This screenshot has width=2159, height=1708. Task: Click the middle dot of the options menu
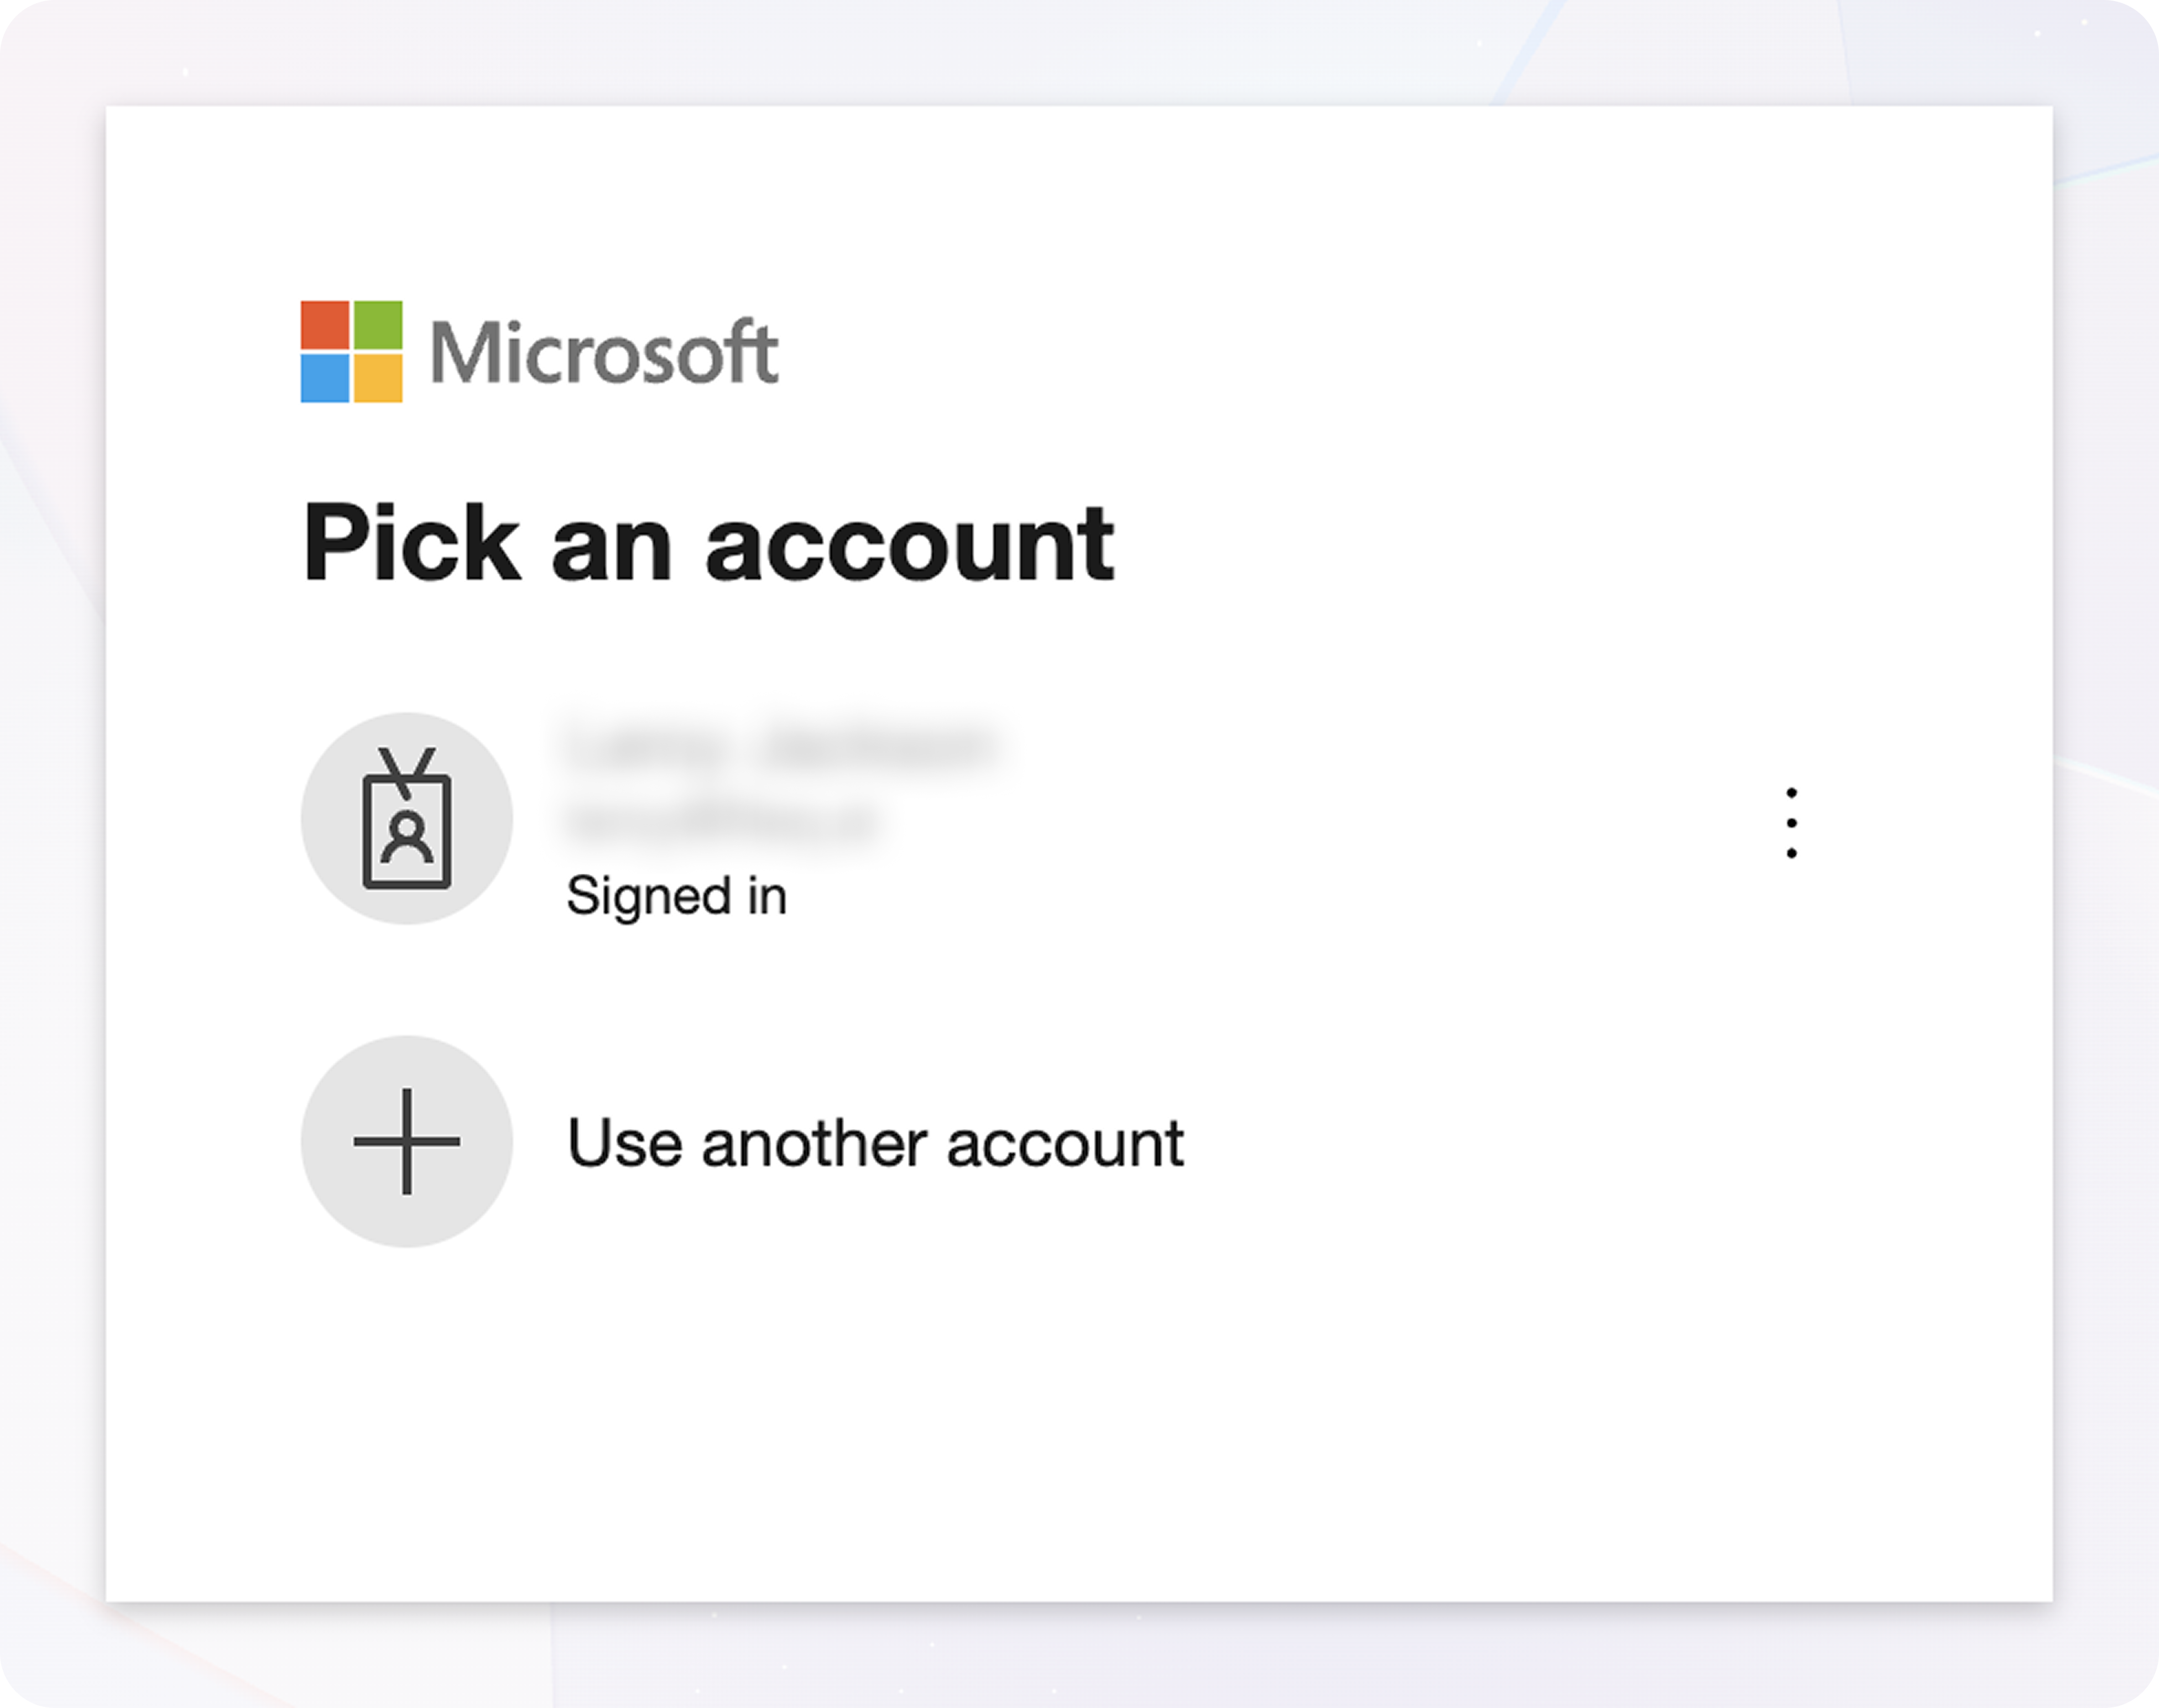tap(1791, 822)
